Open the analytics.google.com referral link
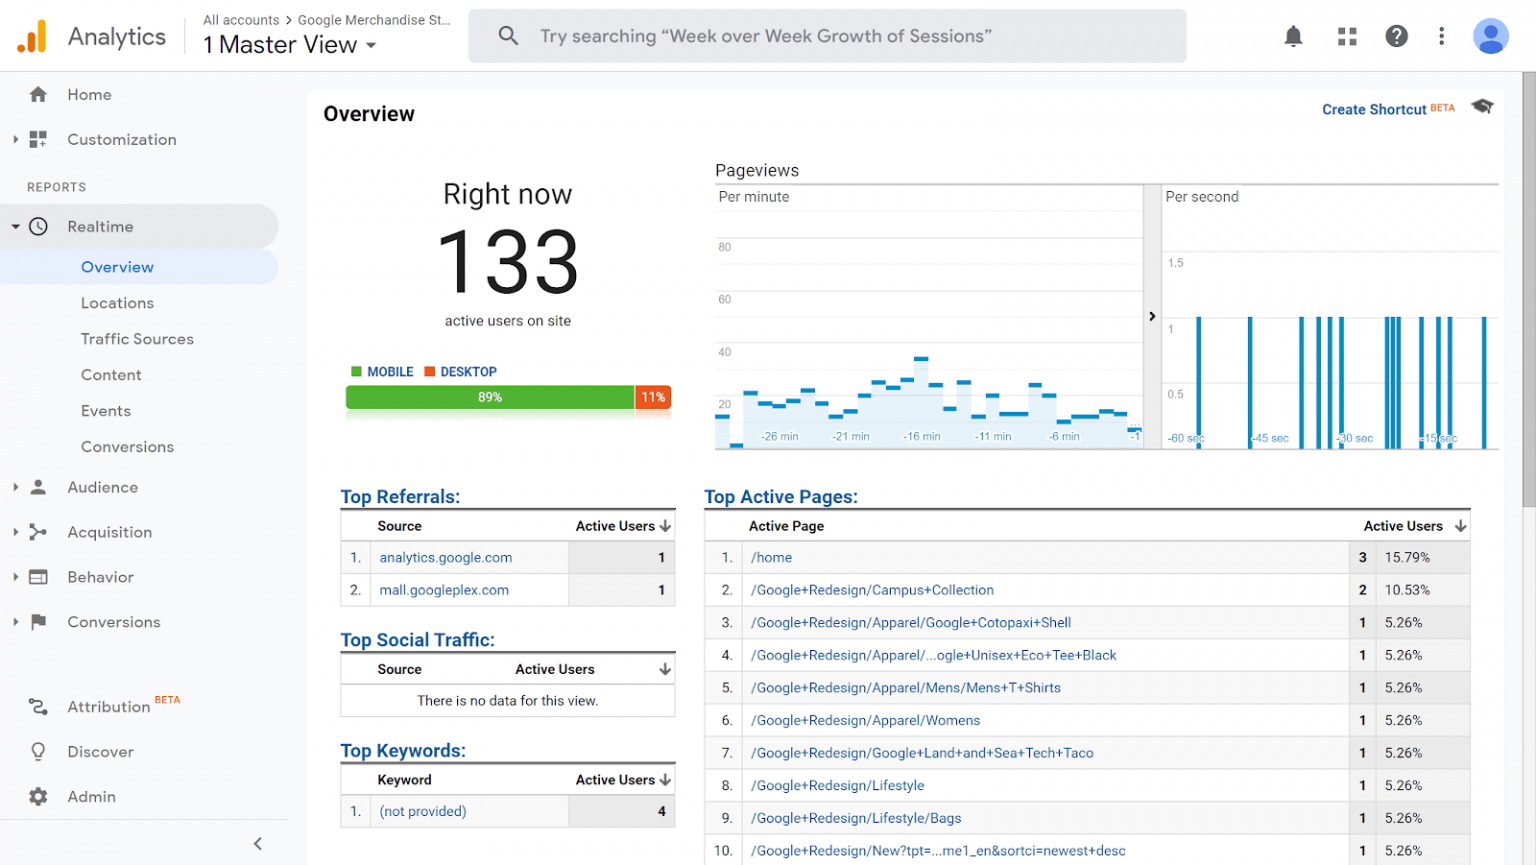The height and width of the screenshot is (865, 1536). point(446,557)
